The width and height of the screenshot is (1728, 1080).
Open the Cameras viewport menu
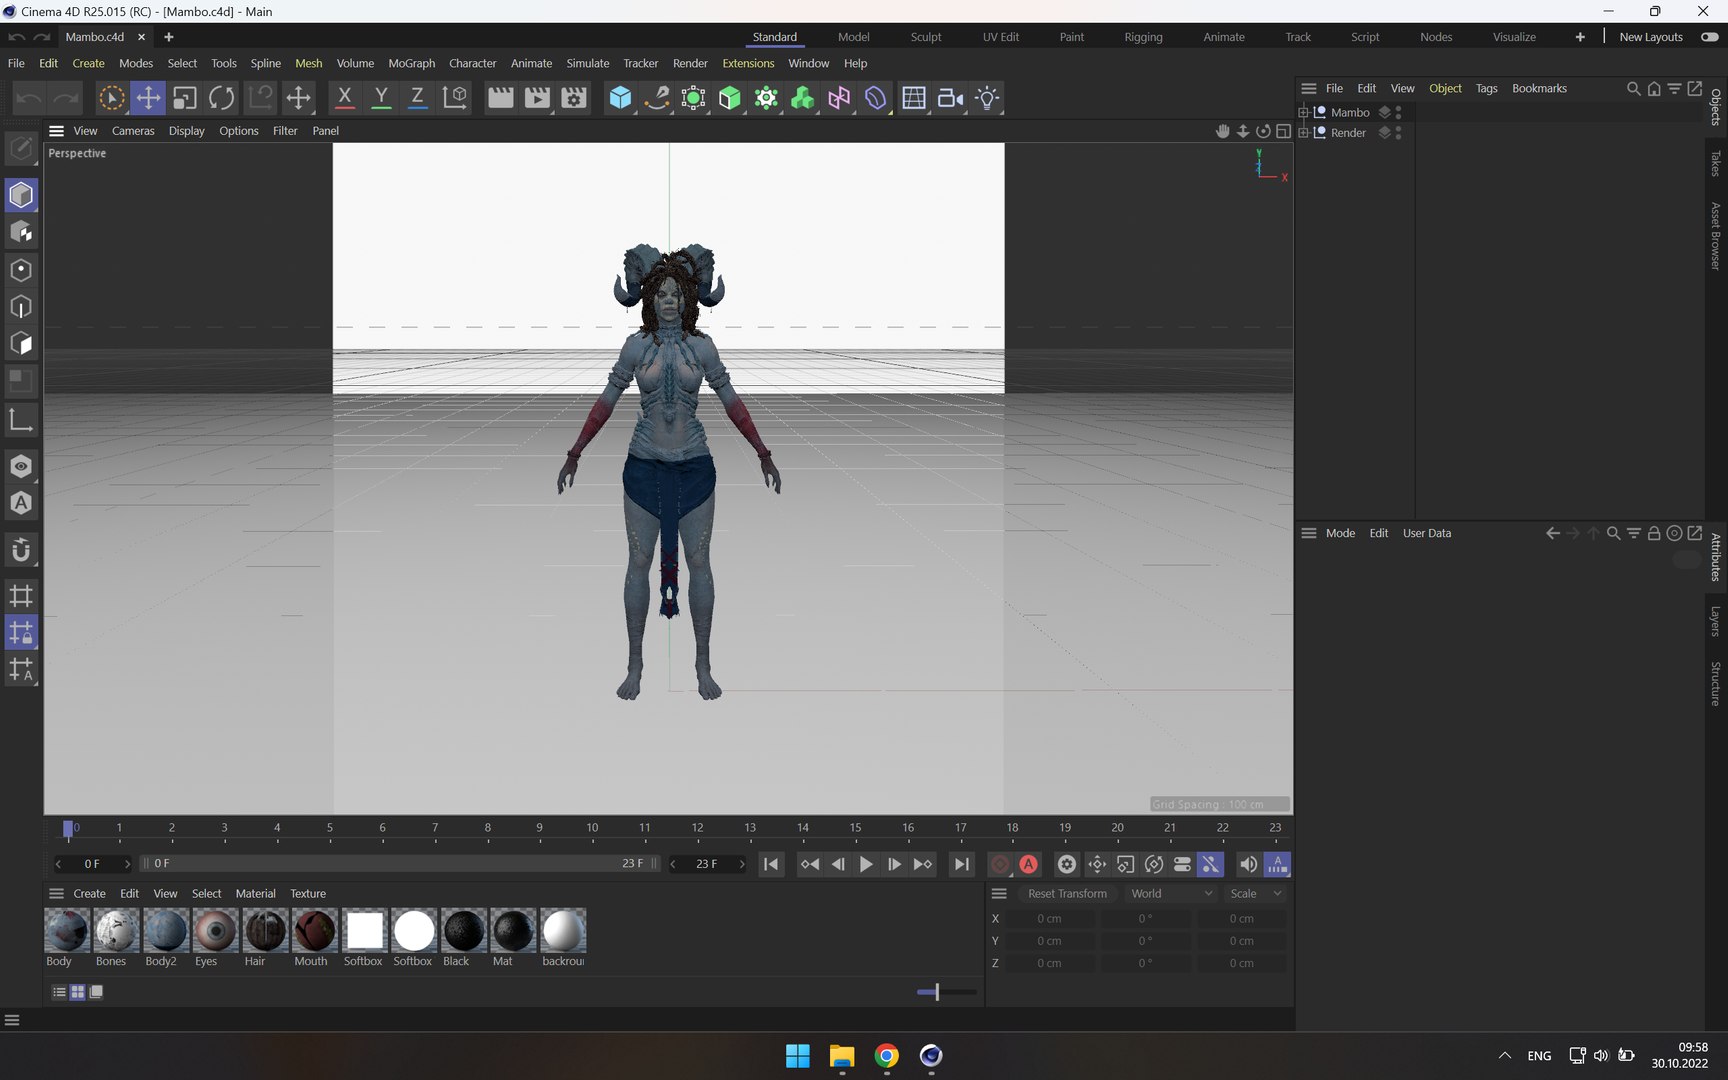(x=133, y=131)
